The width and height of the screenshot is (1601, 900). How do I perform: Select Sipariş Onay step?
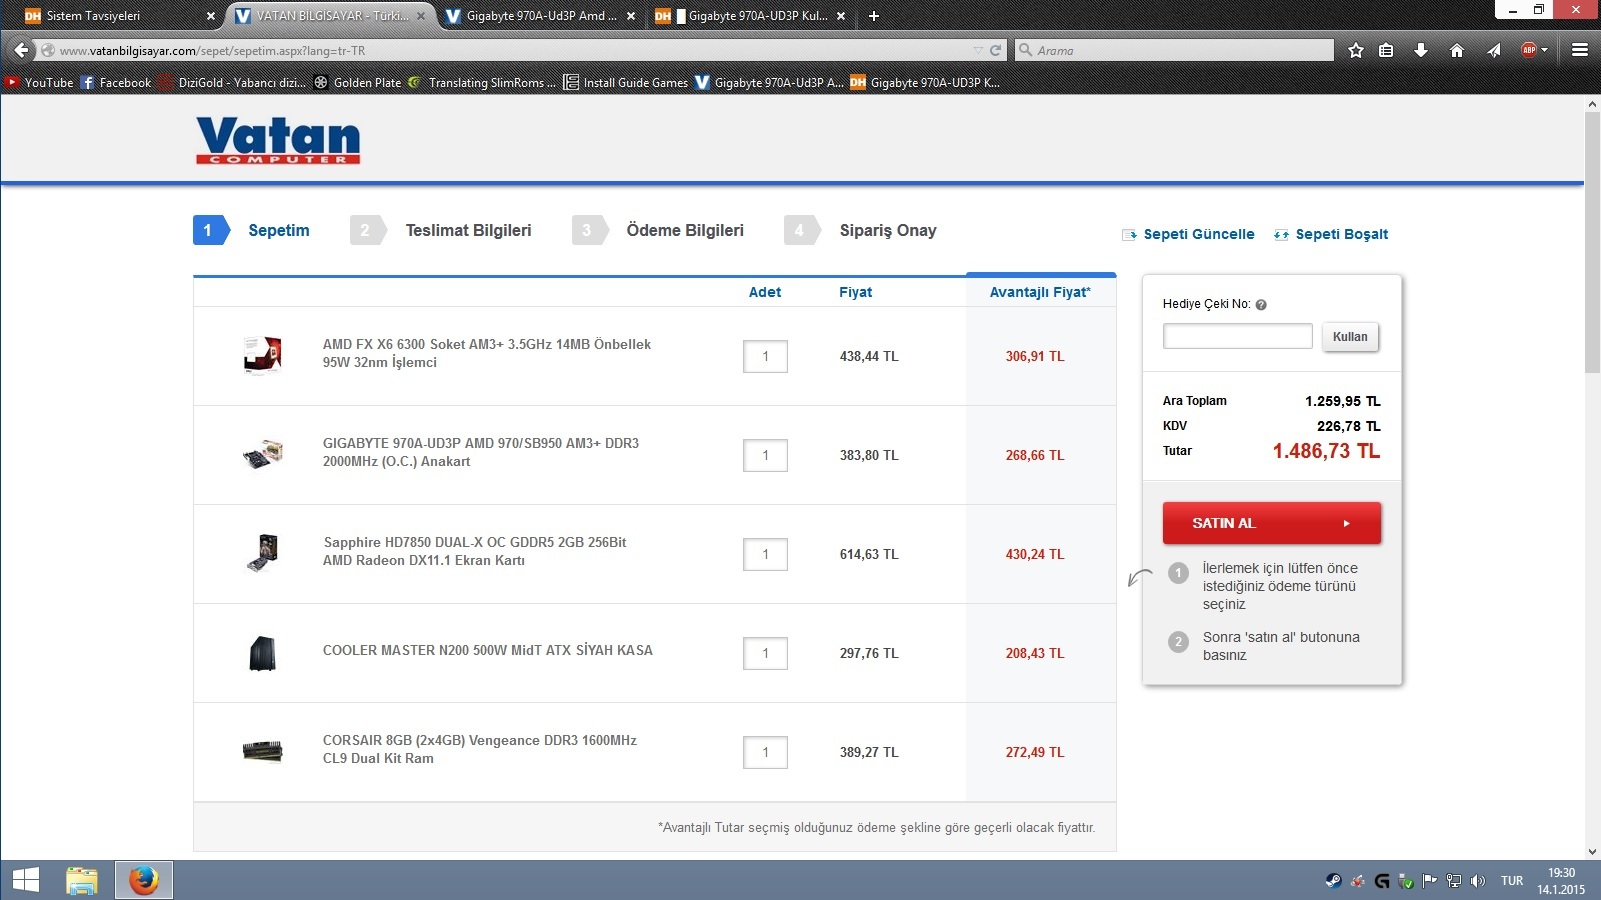pyautogui.click(x=861, y=230)
